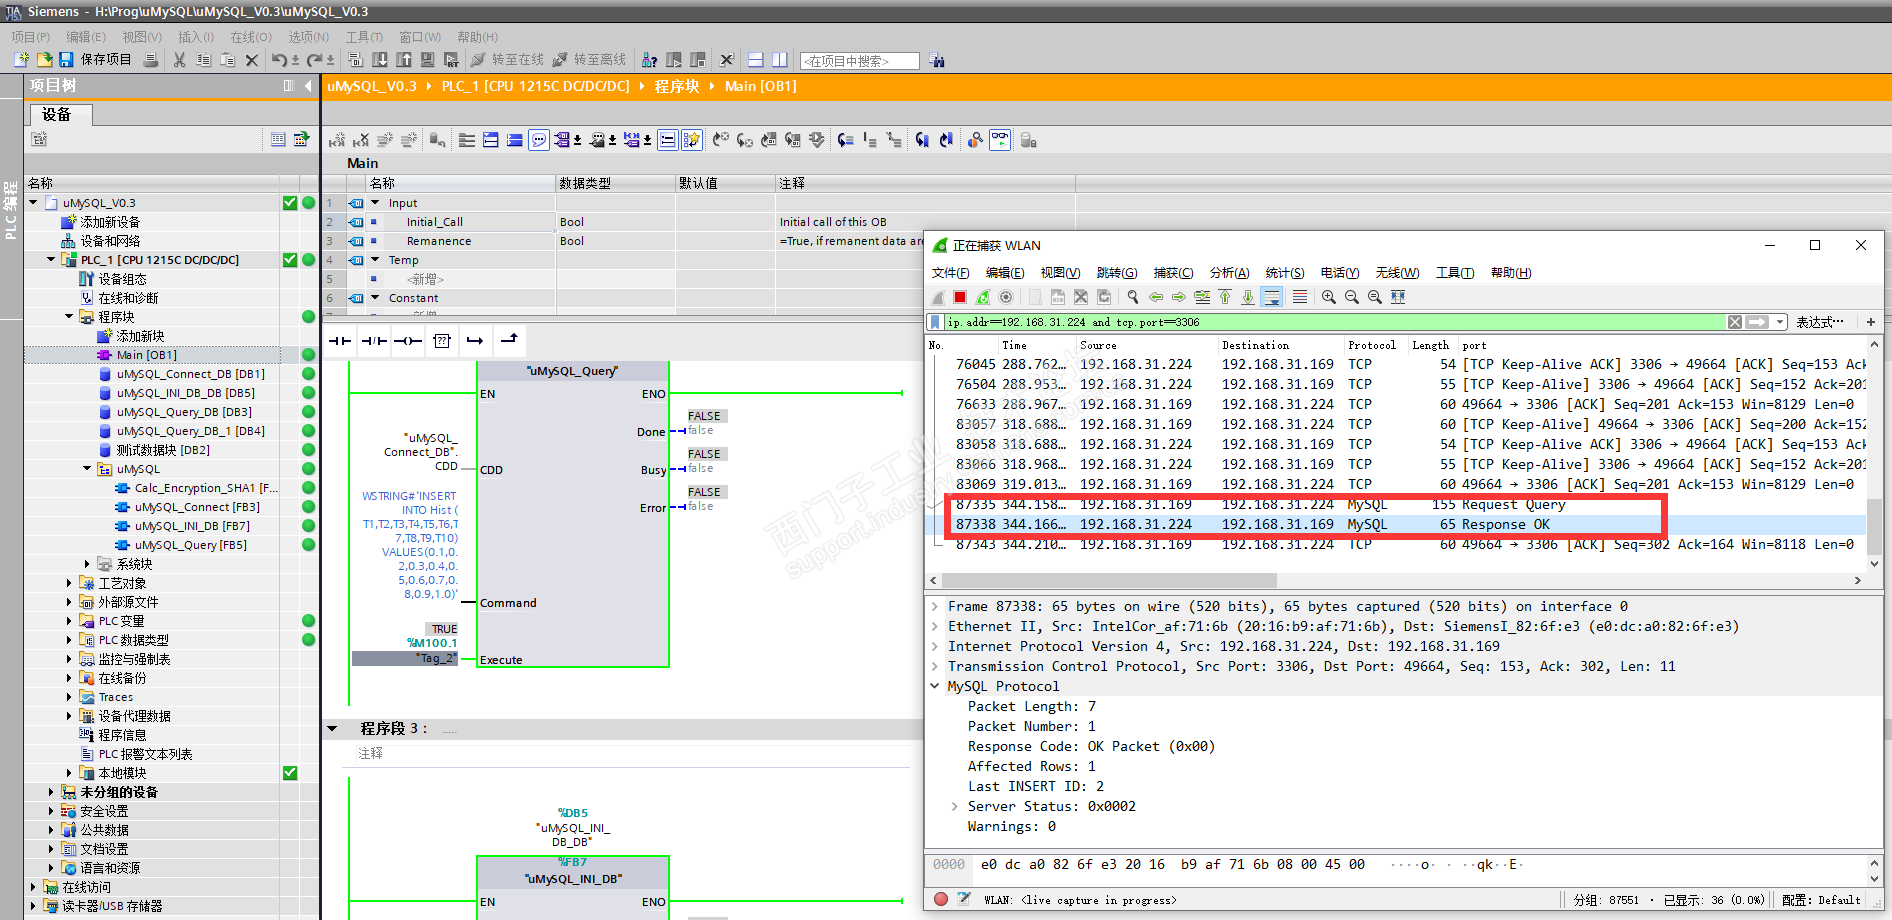Zoom out on the Wireshark packet text
The image size is (1892, 920).
(1352, 297)
